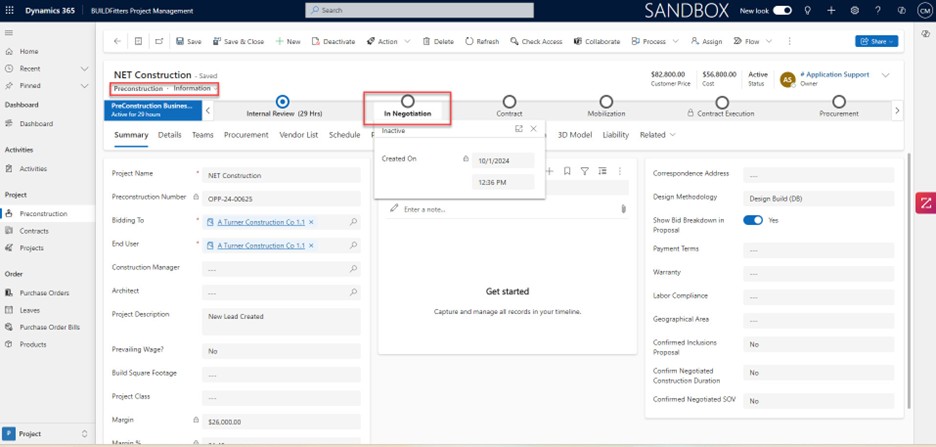Viewport: 936px width, 447px height.
Task: Remove End User A Turner Construction value
Action: point(311,245)
